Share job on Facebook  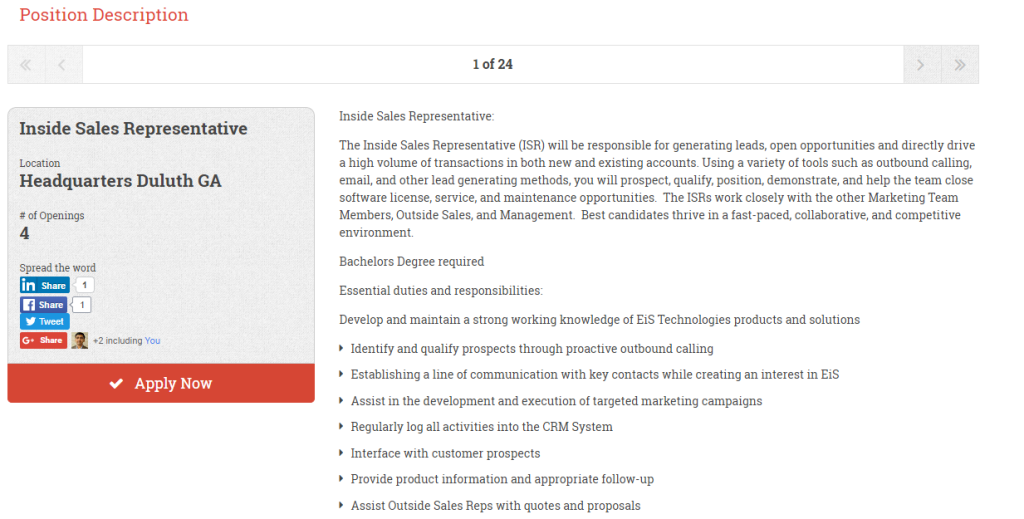pyautogui.click(x=43, y=305)
